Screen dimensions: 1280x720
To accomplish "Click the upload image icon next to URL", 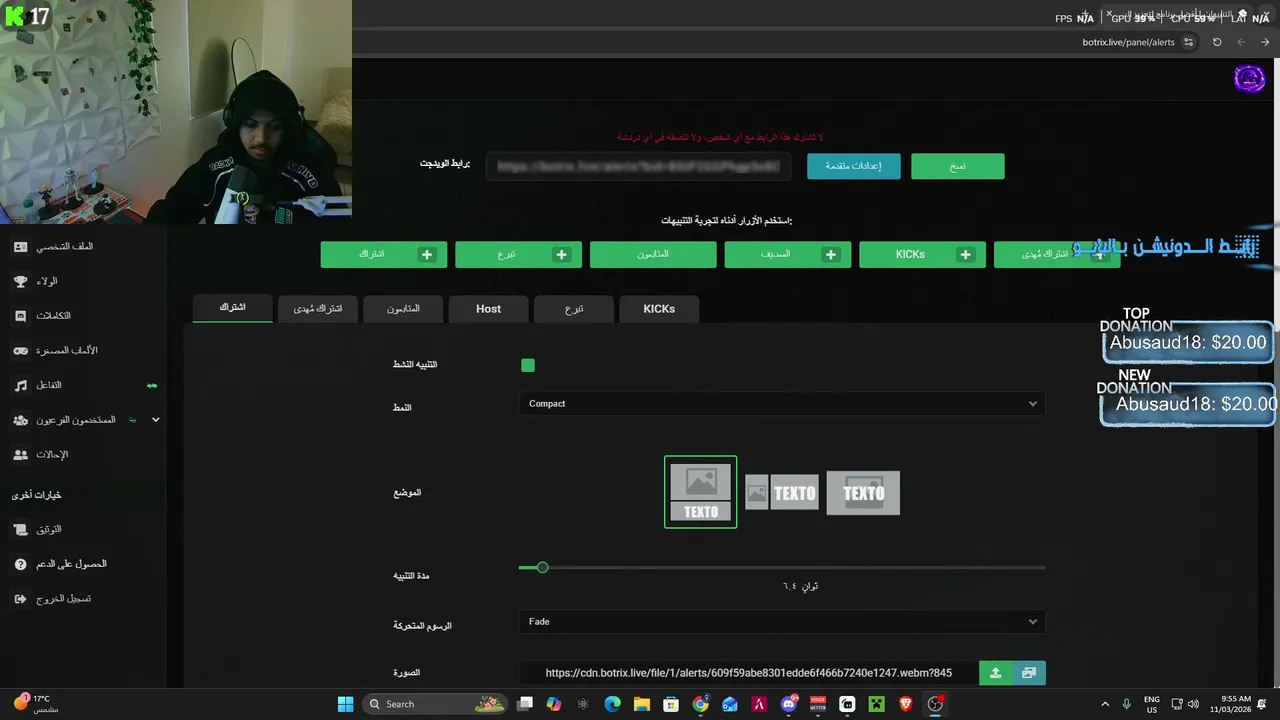I will [x=995, y=673].
